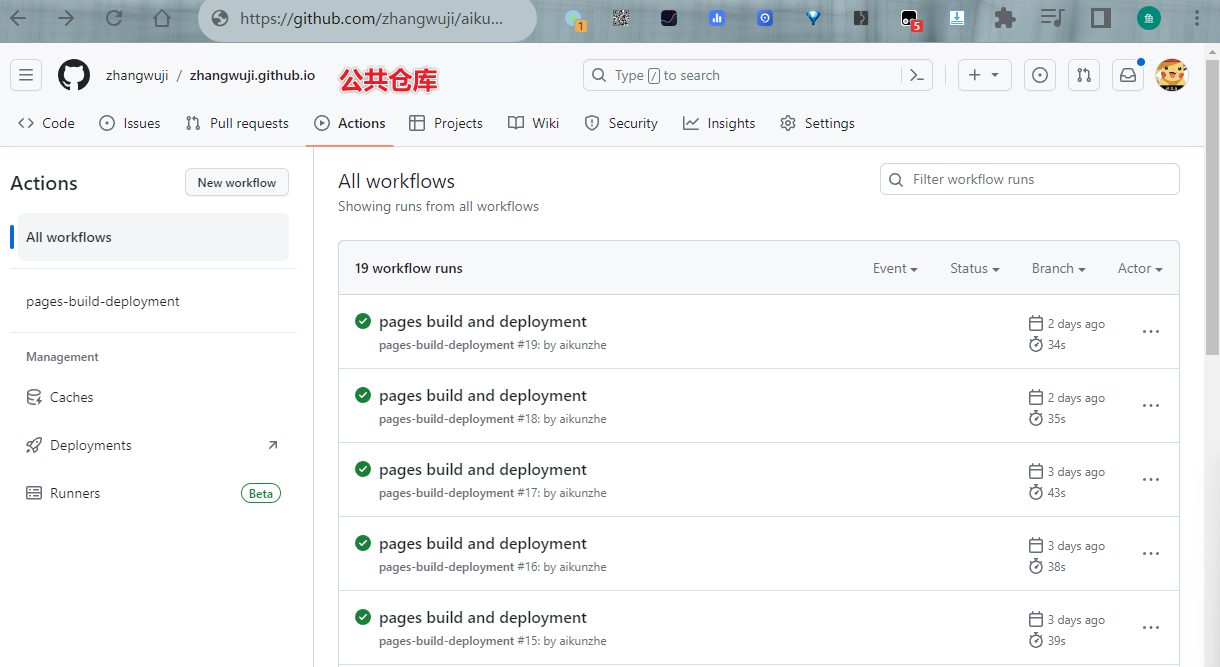Click the GitHub logo icon
The image size is (1220, 667).
[74, 75]
